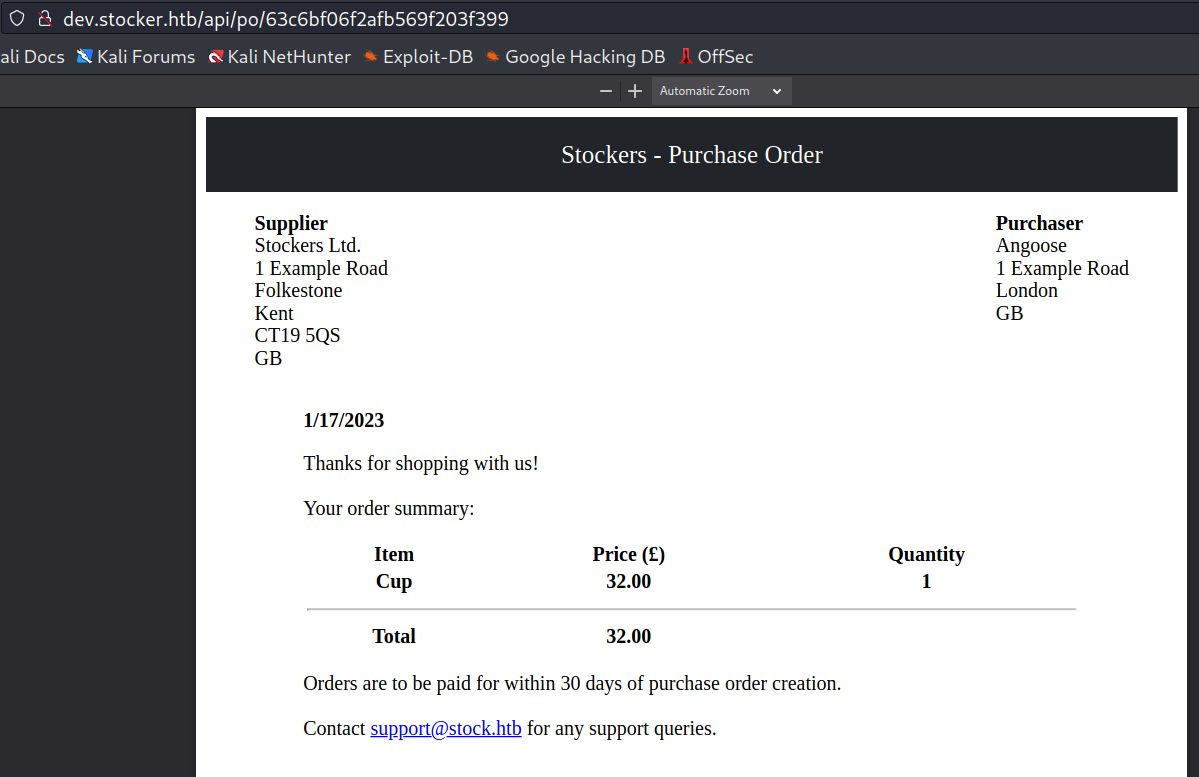
Task: Click the Purchaser heading
Action: [1039, 223]
